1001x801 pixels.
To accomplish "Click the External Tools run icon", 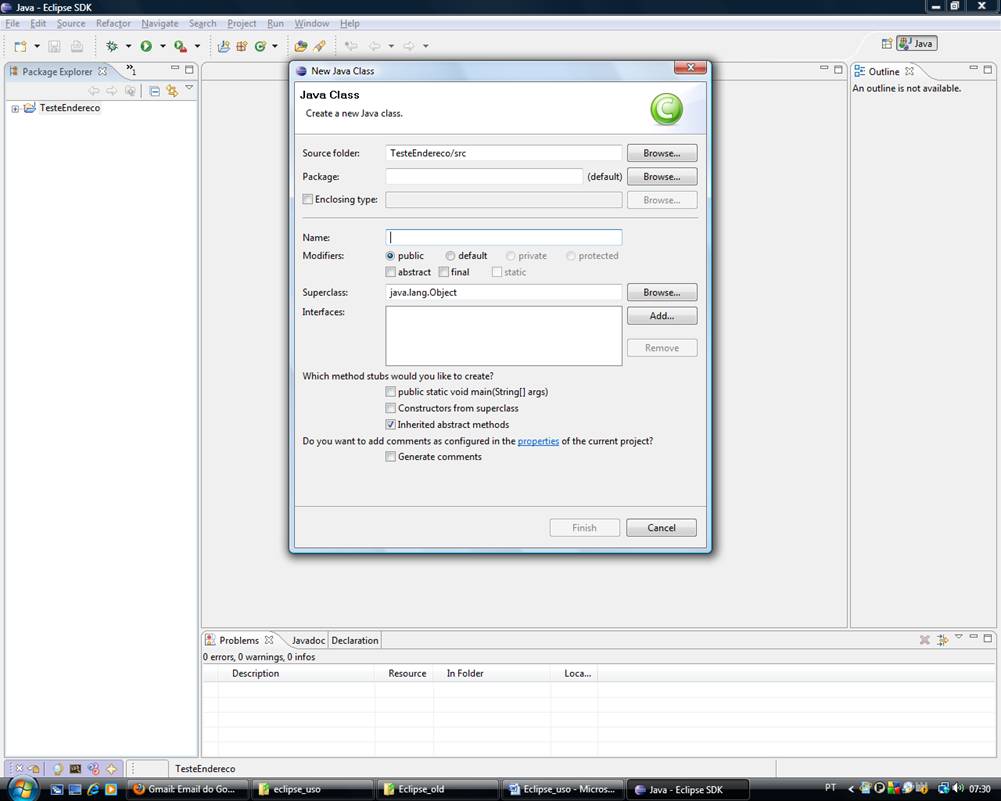I will [181, 46].
